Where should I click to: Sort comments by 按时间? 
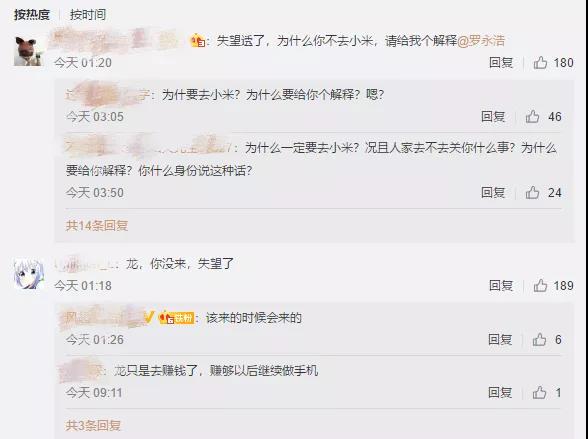88,15
